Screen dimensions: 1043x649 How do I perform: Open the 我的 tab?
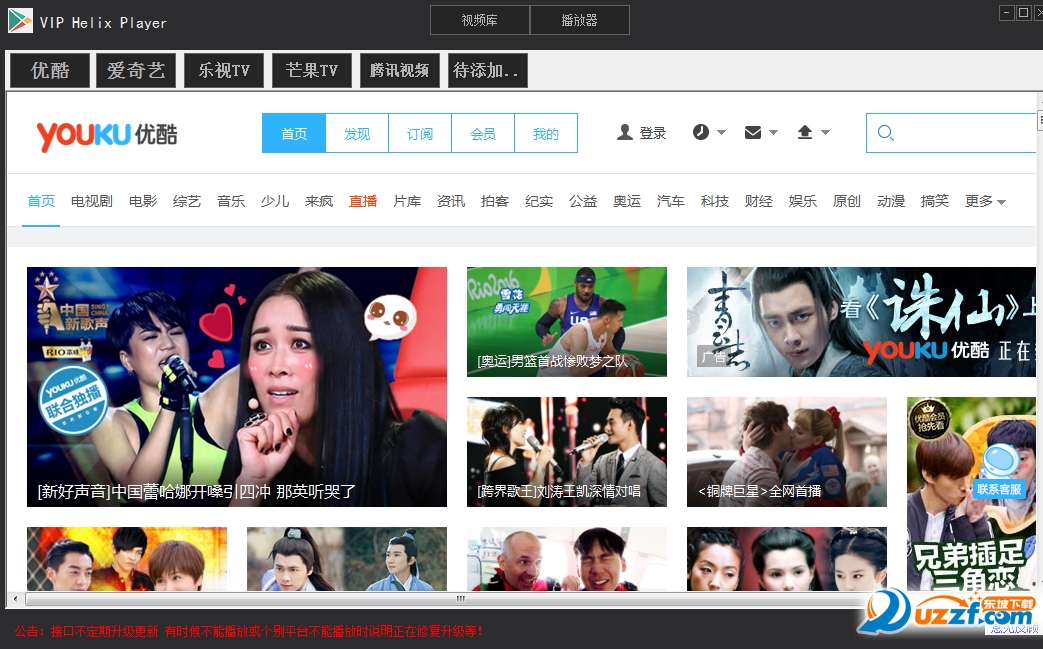(545, 133)
